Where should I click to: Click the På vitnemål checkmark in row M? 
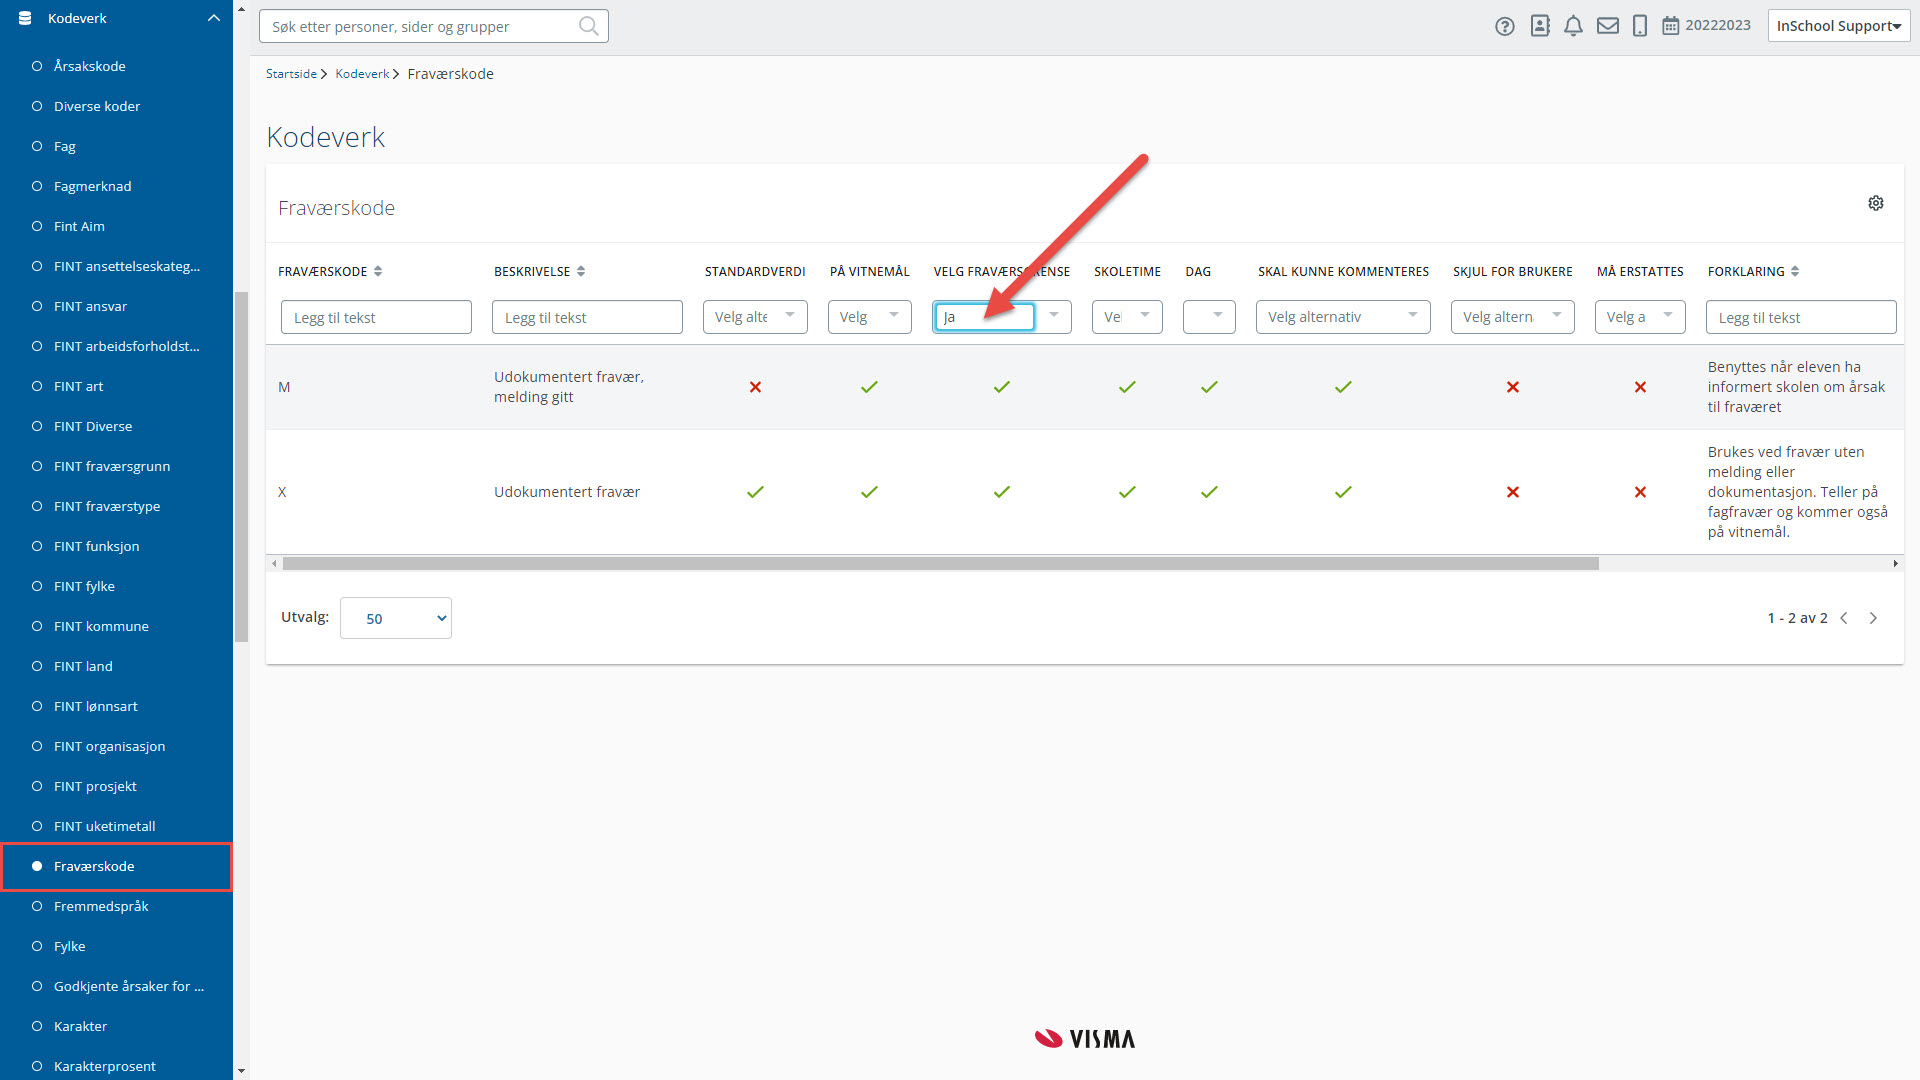(x=869, y=387)
